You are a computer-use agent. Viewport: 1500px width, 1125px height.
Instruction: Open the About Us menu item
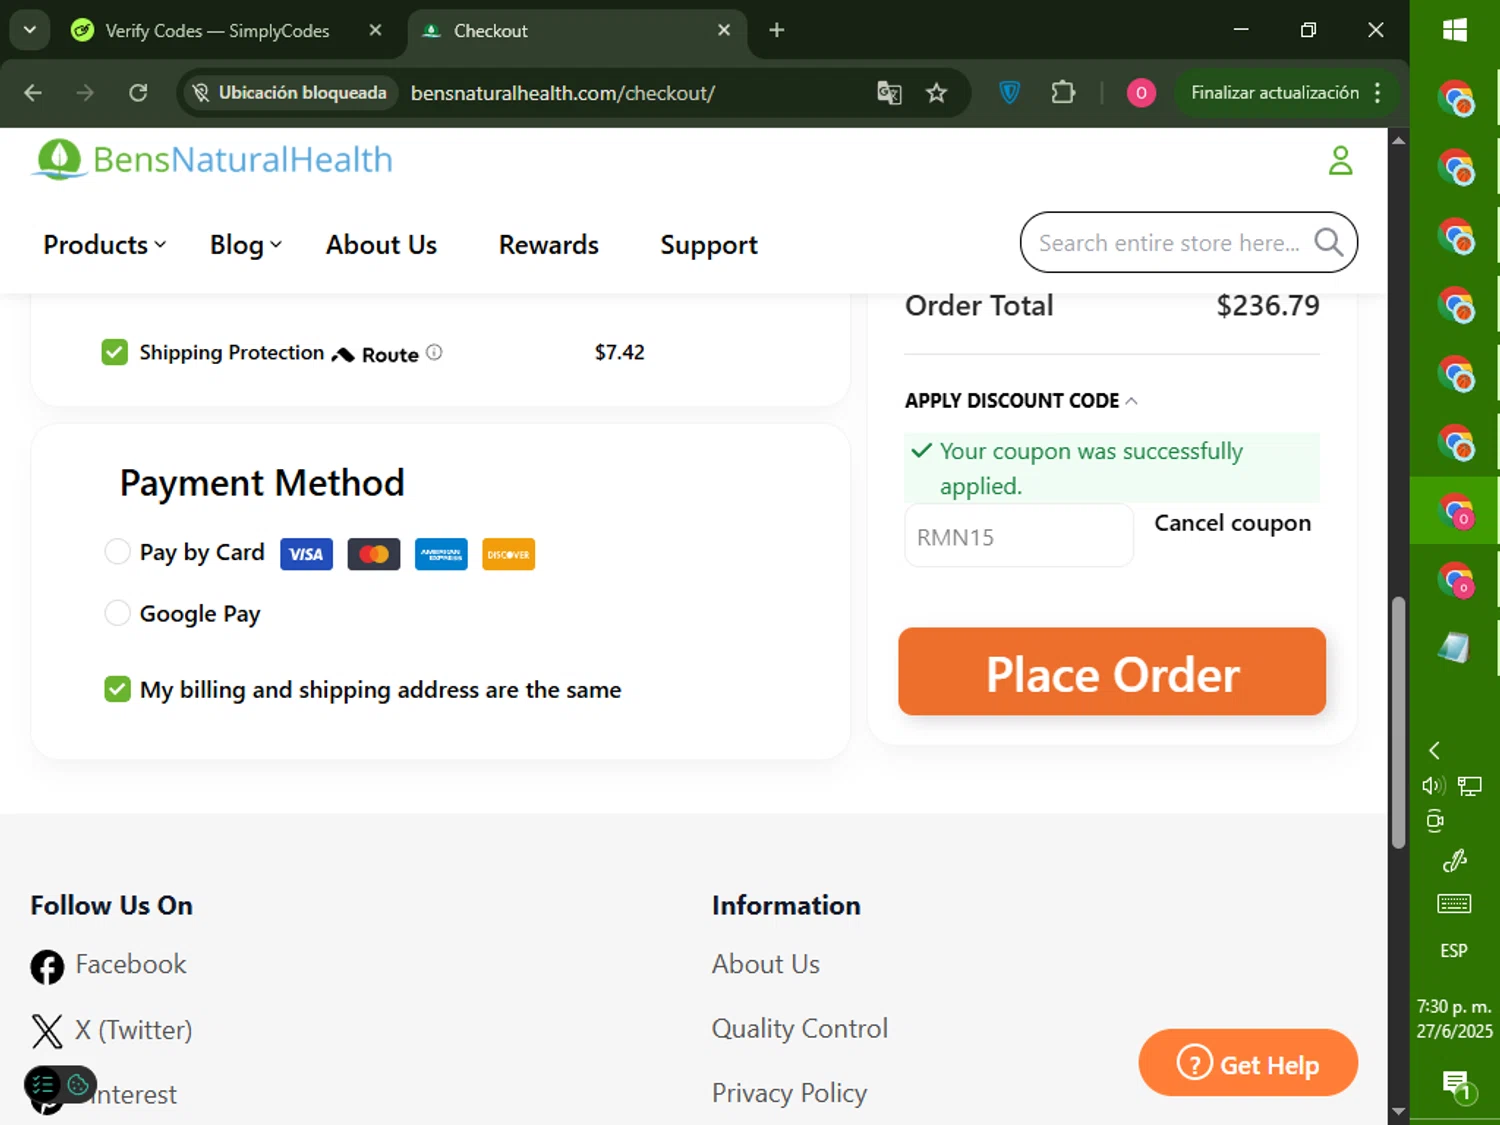point(381,245)
